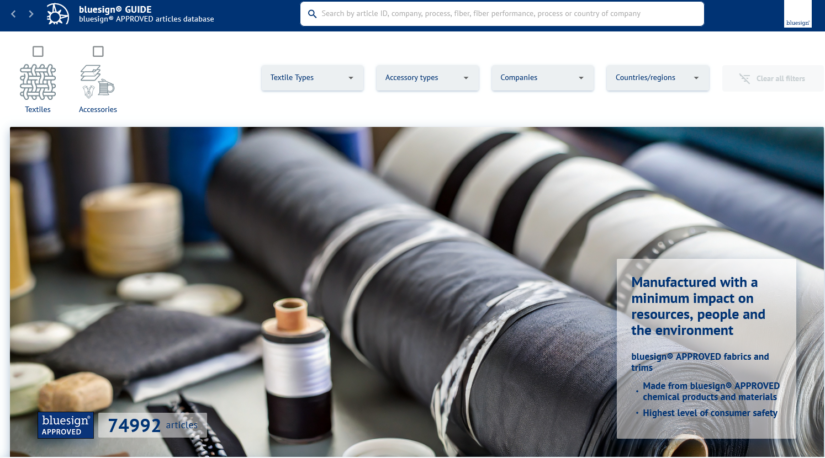The height and width of the screenshot is (458, 825).
Task: Click 'bluesign APPROVED fabrics and trims' text
Action: pyautogui.click(x=700, y=362)
